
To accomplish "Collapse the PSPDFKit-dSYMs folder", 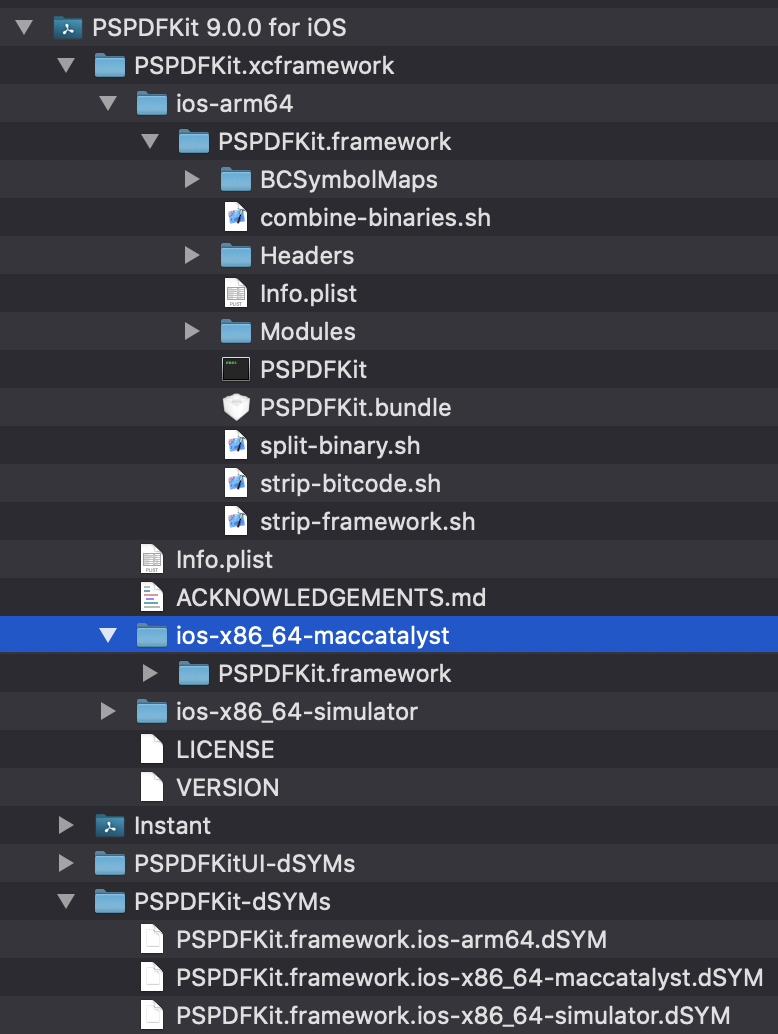I will [x=66, y=901].
